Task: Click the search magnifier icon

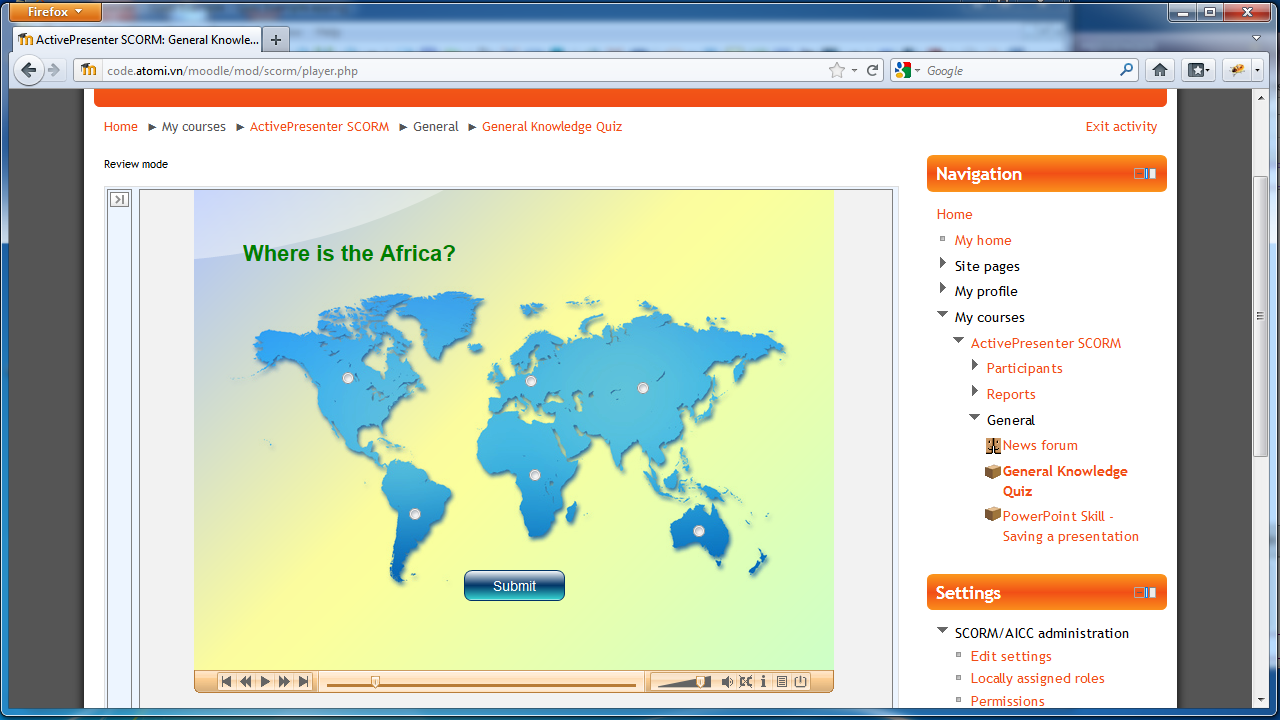Action: 1127,70
